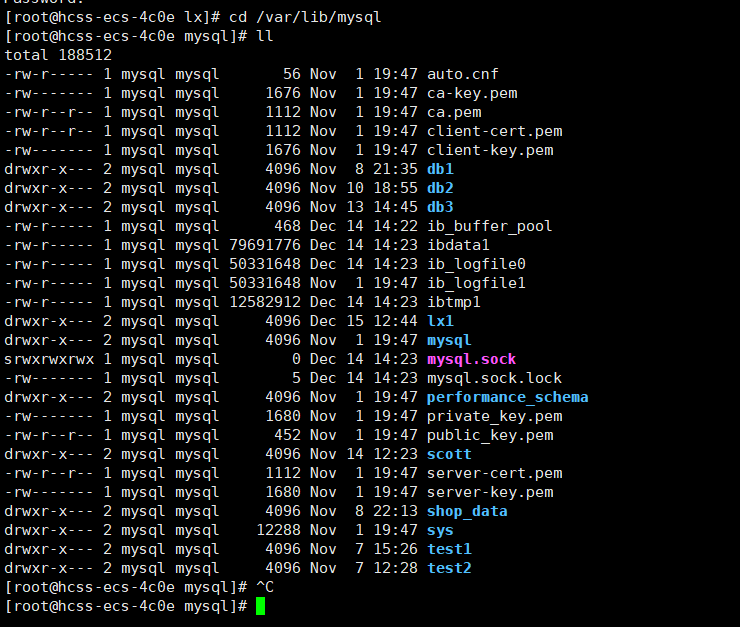Click the 452 size of public_key.pem
This screenshot has width=740, height=627.
click(x=287, y=435)
